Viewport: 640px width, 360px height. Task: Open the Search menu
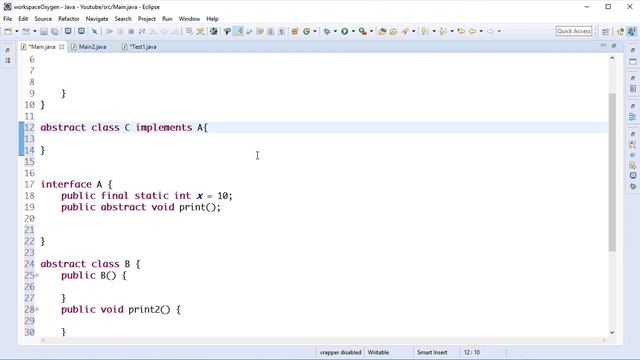(123, 19)
